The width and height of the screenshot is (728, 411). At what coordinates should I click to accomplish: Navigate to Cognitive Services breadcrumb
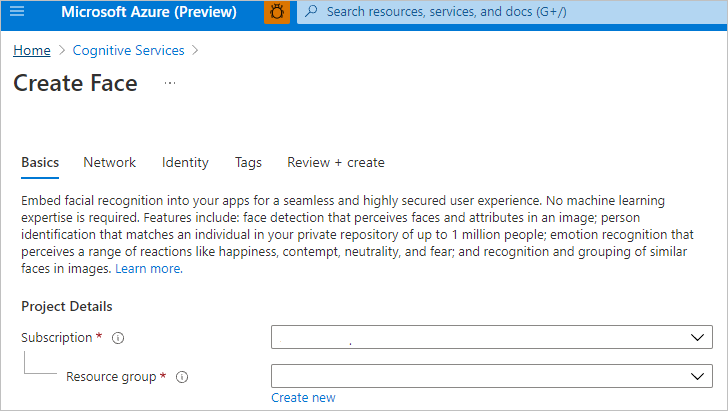131,50
